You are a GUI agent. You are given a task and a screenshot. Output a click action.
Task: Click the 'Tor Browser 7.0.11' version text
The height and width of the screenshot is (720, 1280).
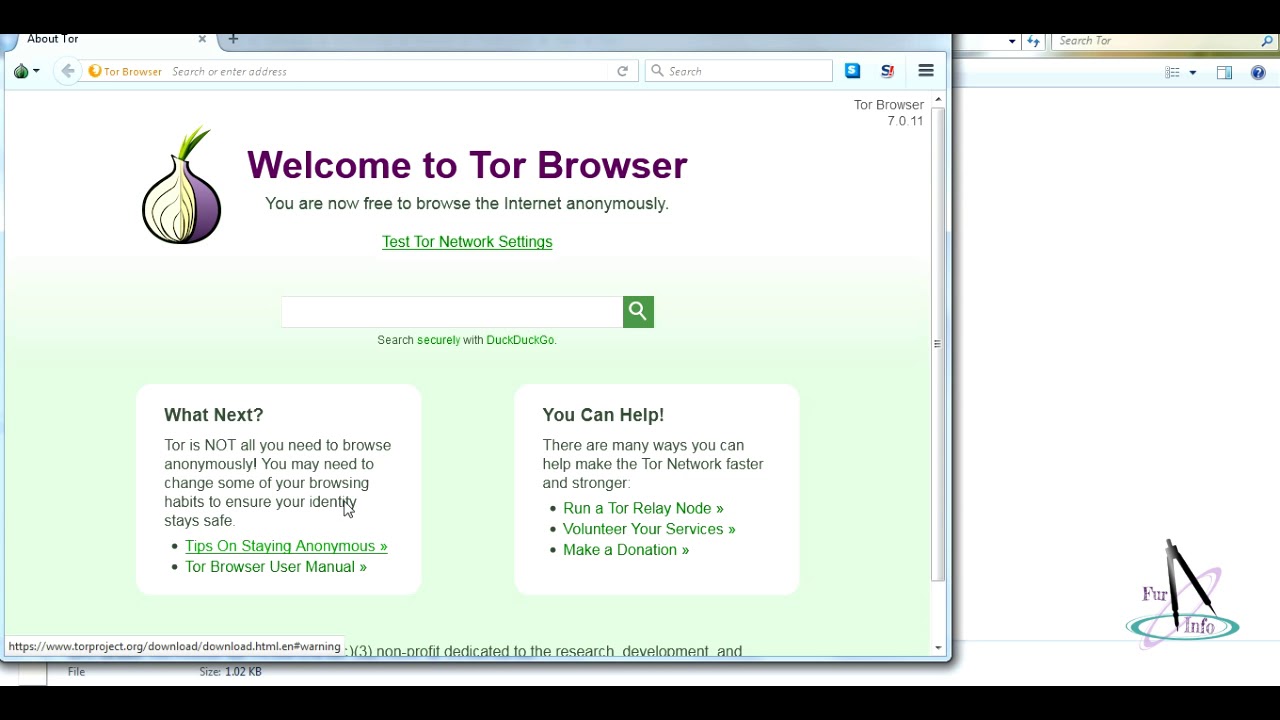pos(889,112)
